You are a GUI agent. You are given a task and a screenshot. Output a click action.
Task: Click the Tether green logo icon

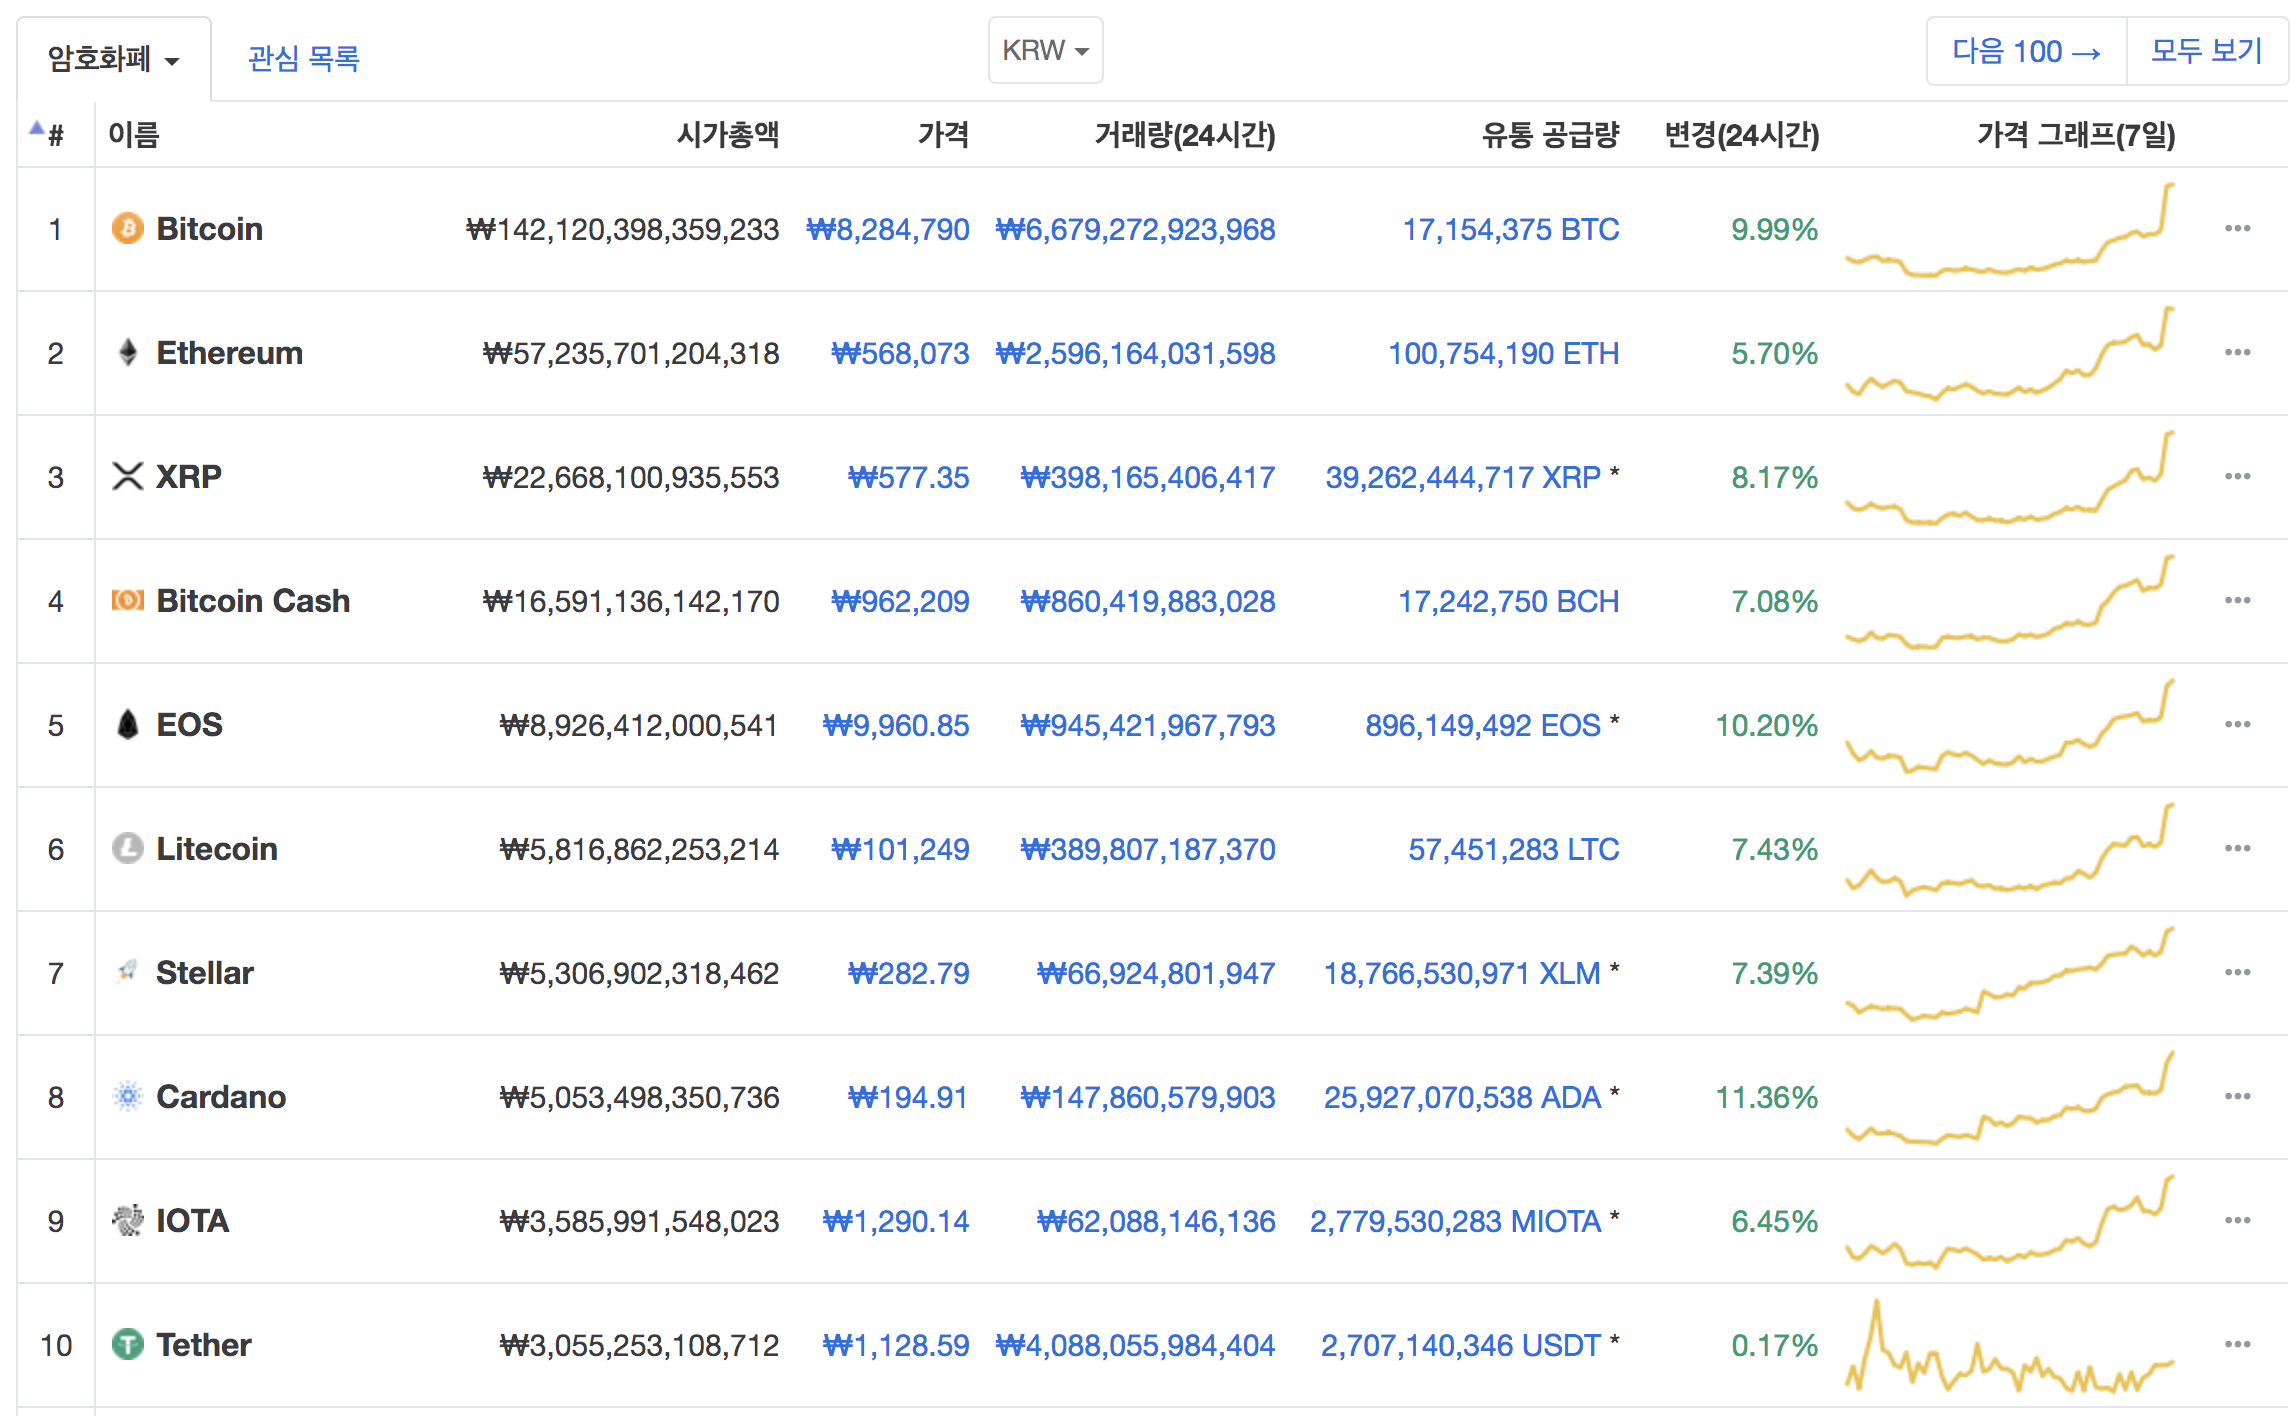(x=127, y=1344)
